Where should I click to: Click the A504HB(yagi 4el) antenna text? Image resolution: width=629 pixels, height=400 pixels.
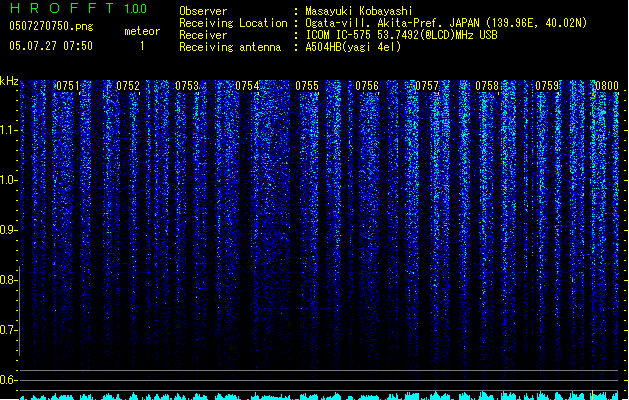click(x=353, y=47)
